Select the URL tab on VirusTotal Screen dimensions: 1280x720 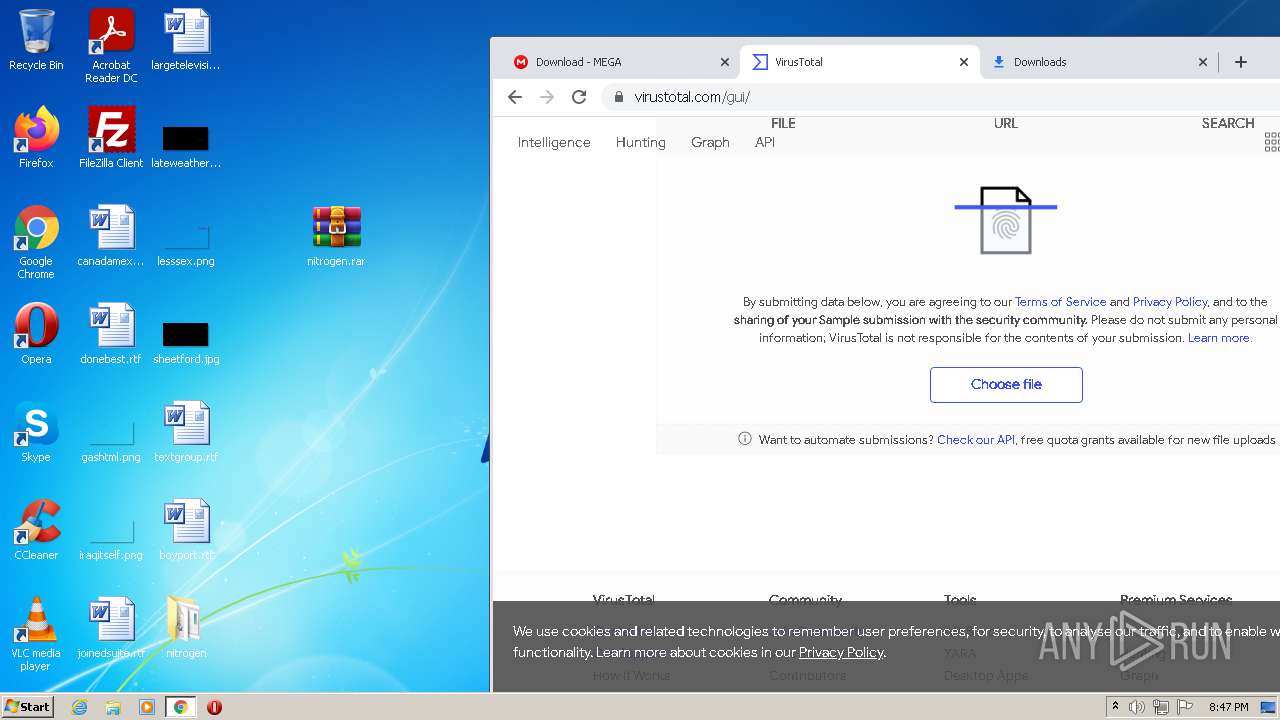click(1006, 123)
